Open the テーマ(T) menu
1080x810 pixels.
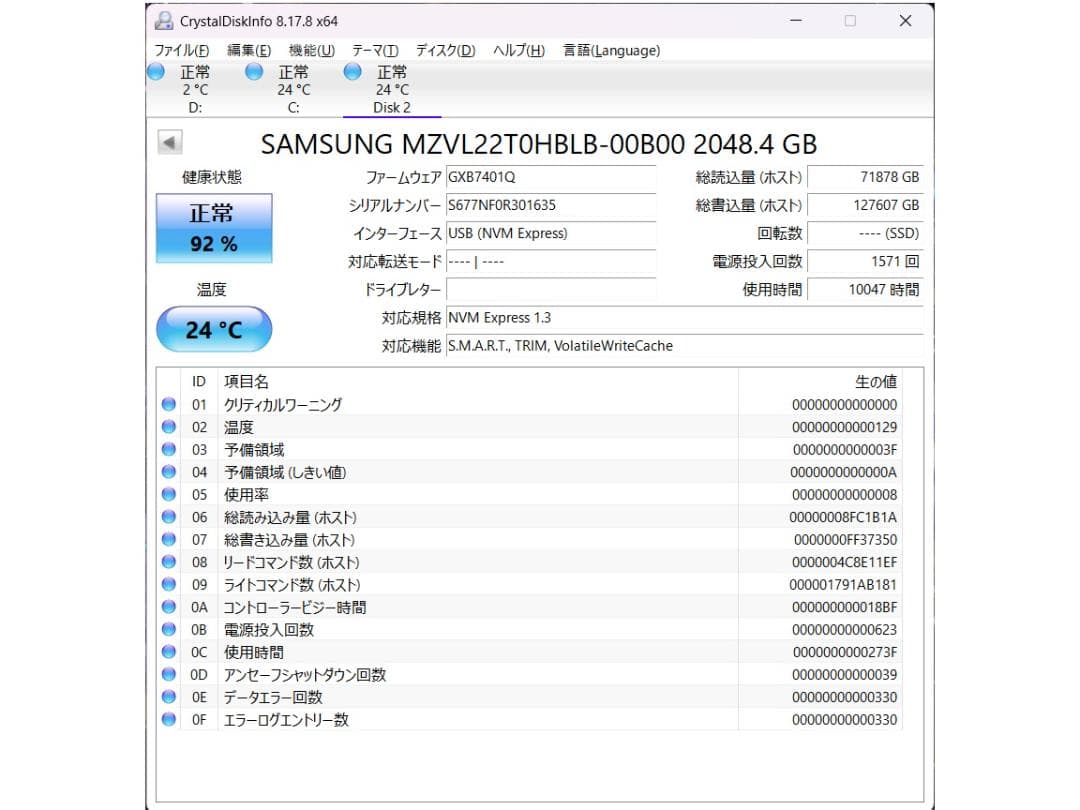point(375,50)
